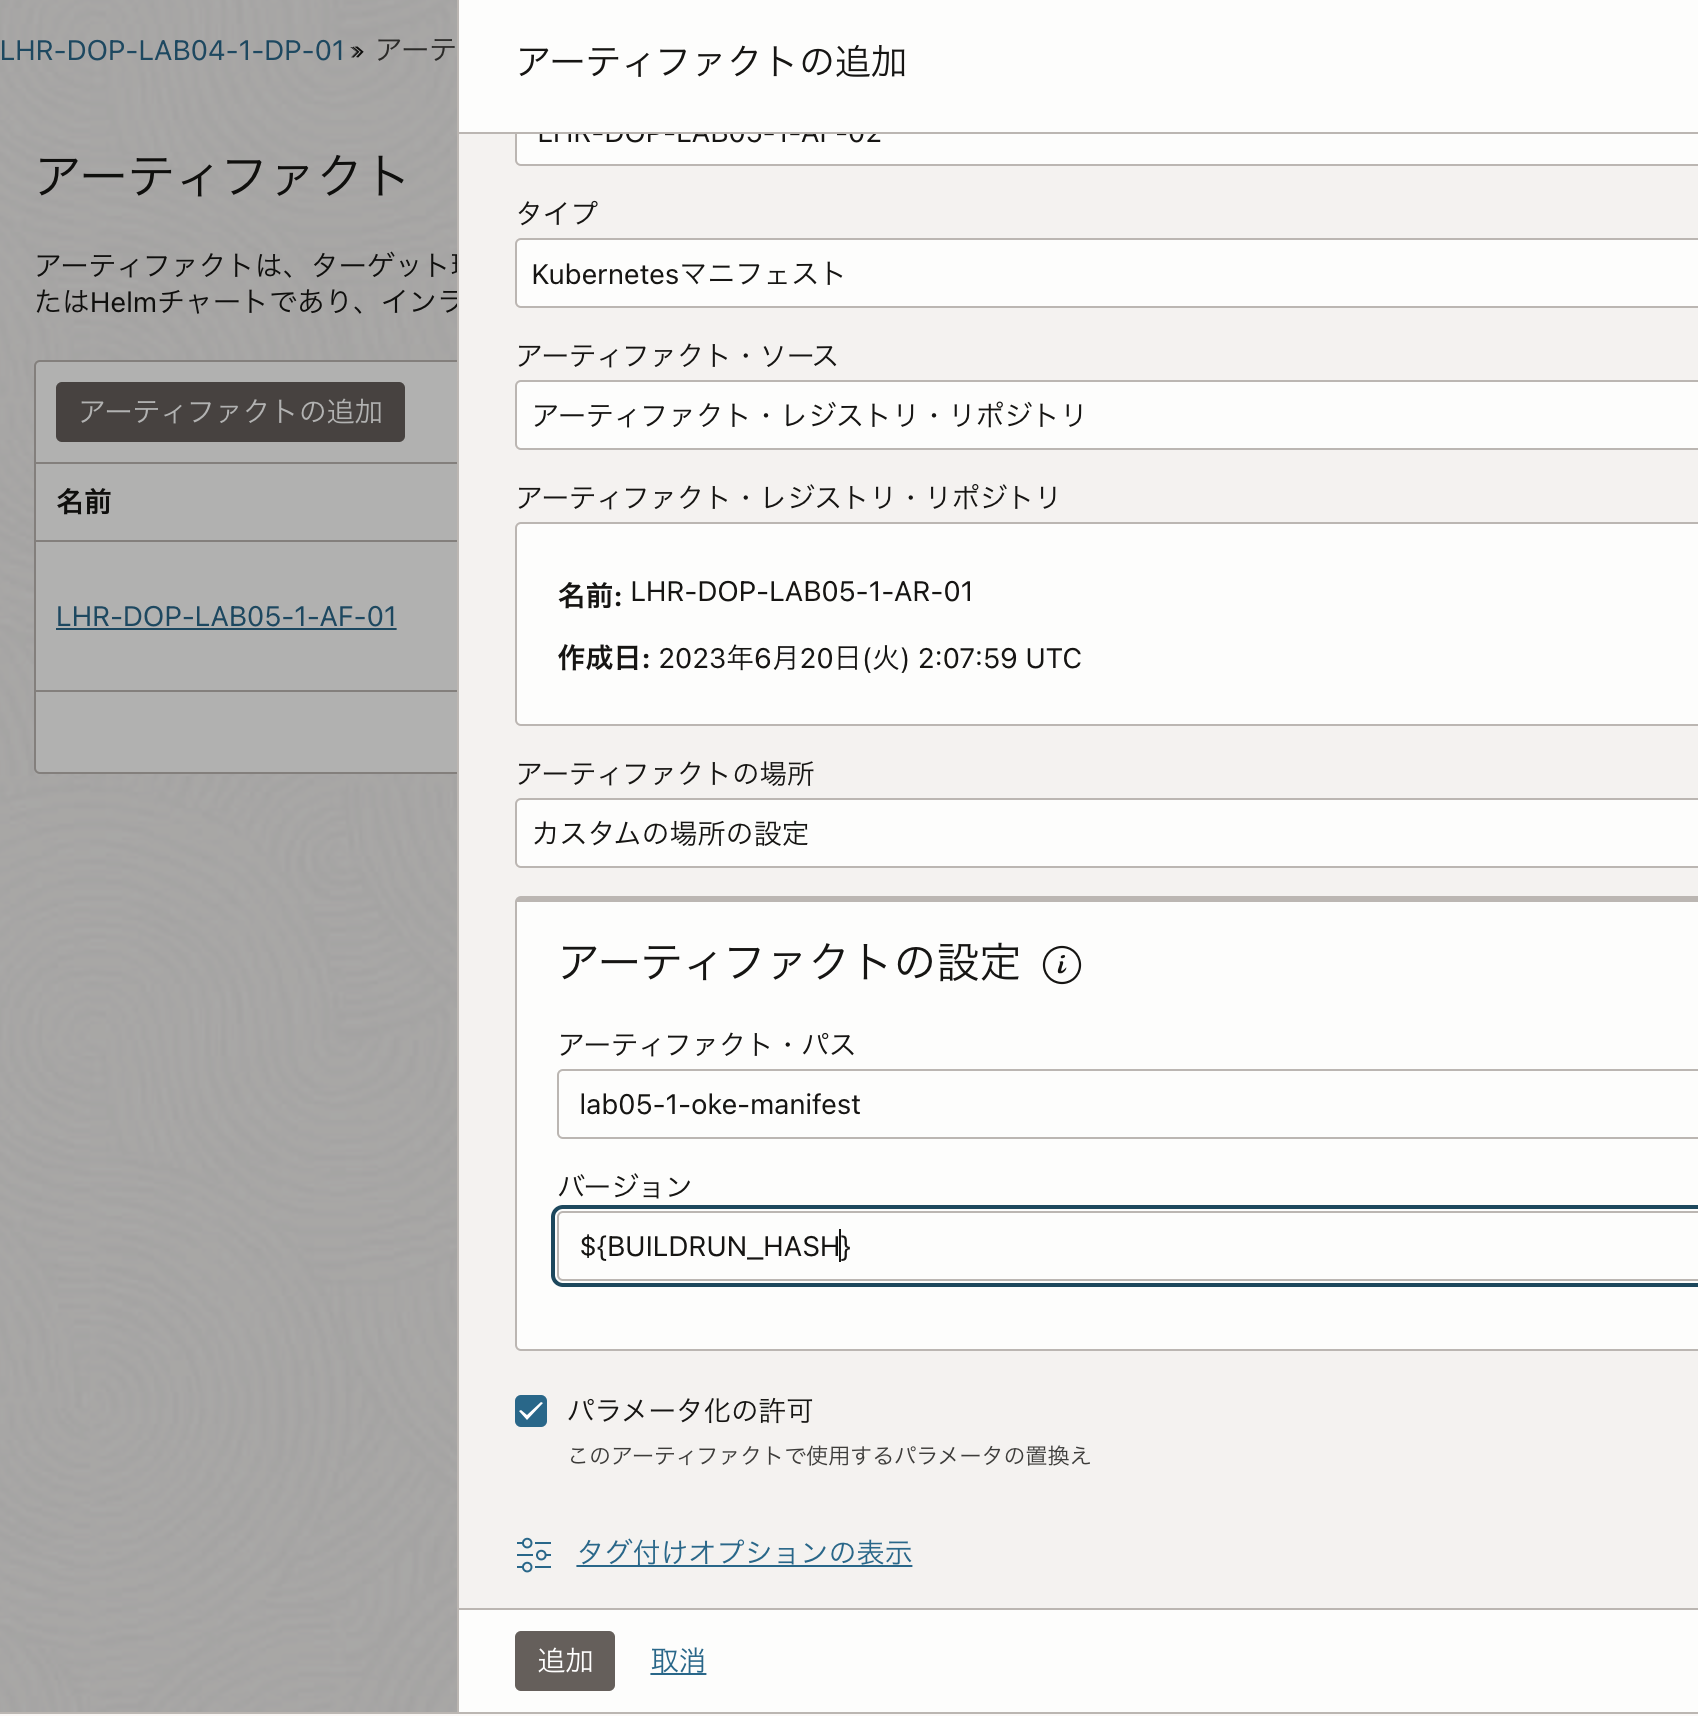Screen dimensions: 1698x1716
Task: Click the 追加 button to add the artifact
Action: pos(564,1660)
